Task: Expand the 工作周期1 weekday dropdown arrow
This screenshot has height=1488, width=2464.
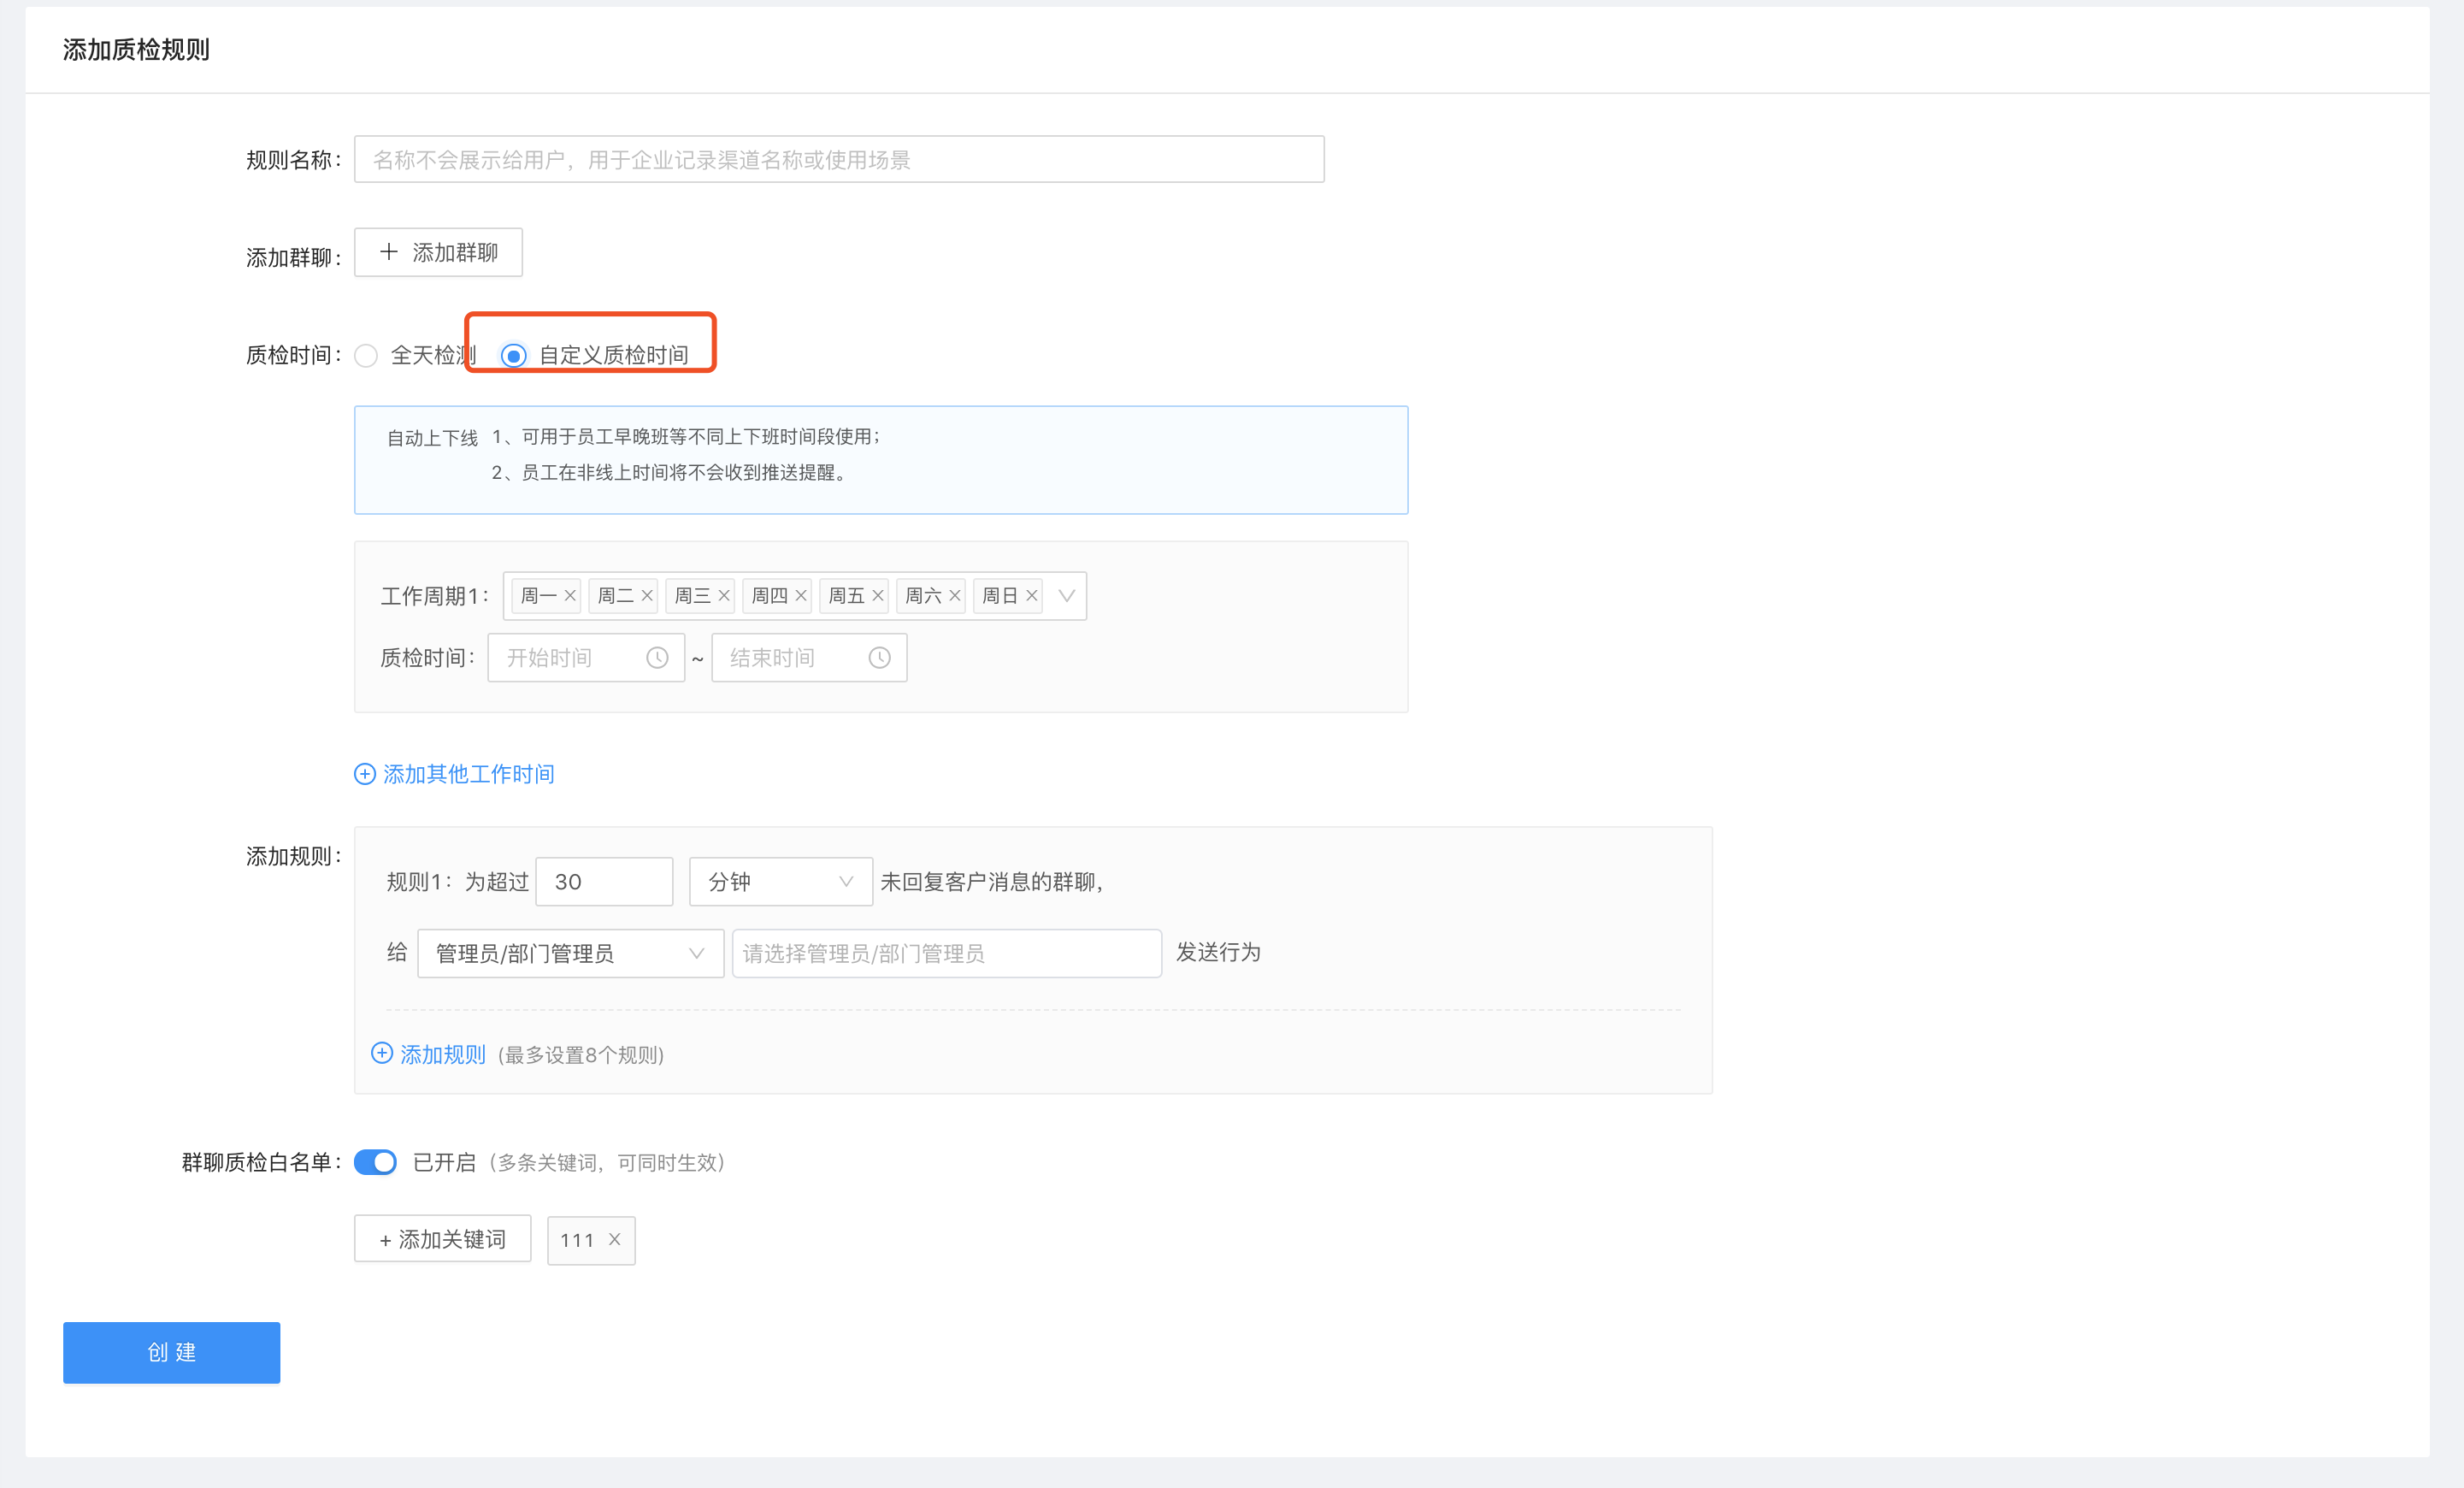Action: tap(1066, 596)
